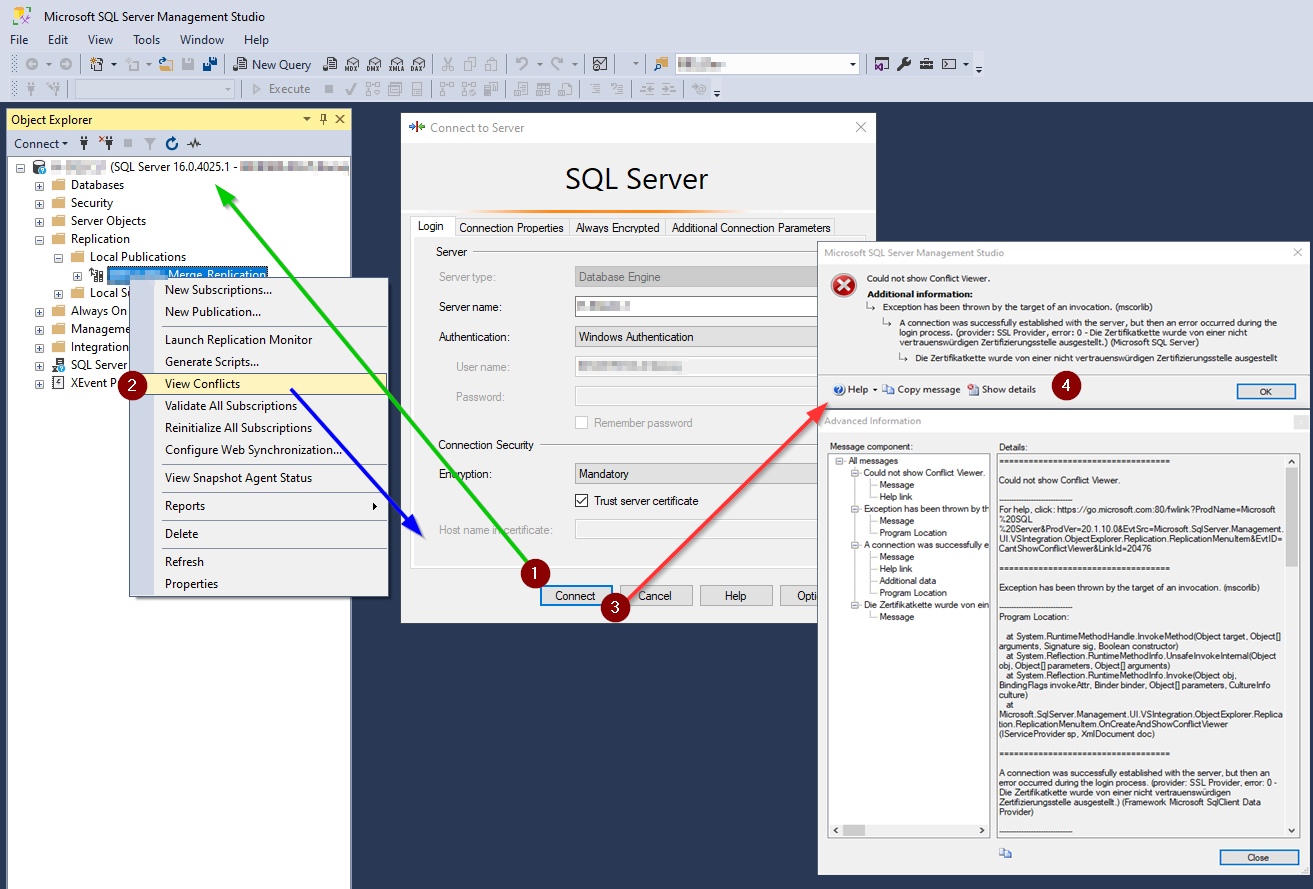
Task: Close the Object Explorer panel
Action: pyautogui.click(x=340, y=119)
